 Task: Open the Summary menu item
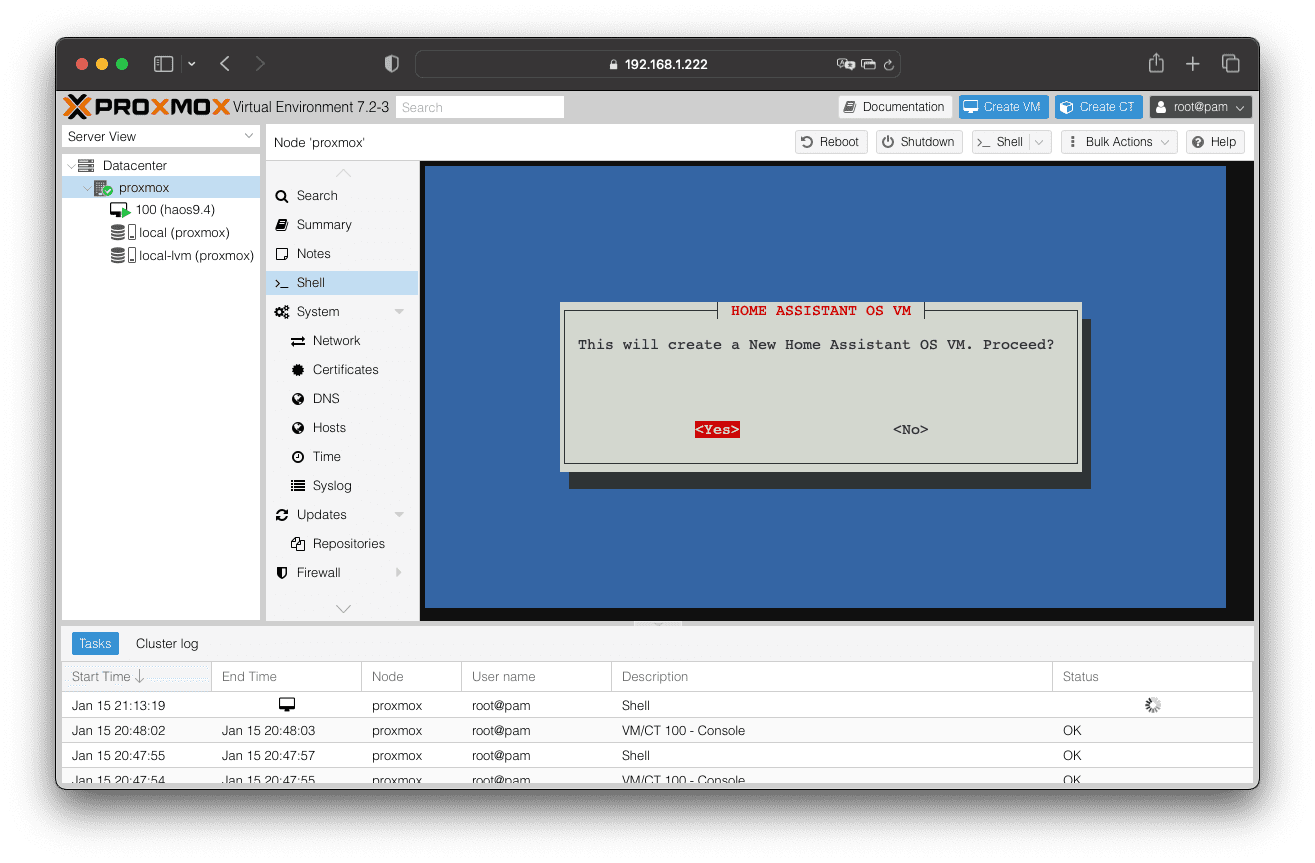[324, 225]
